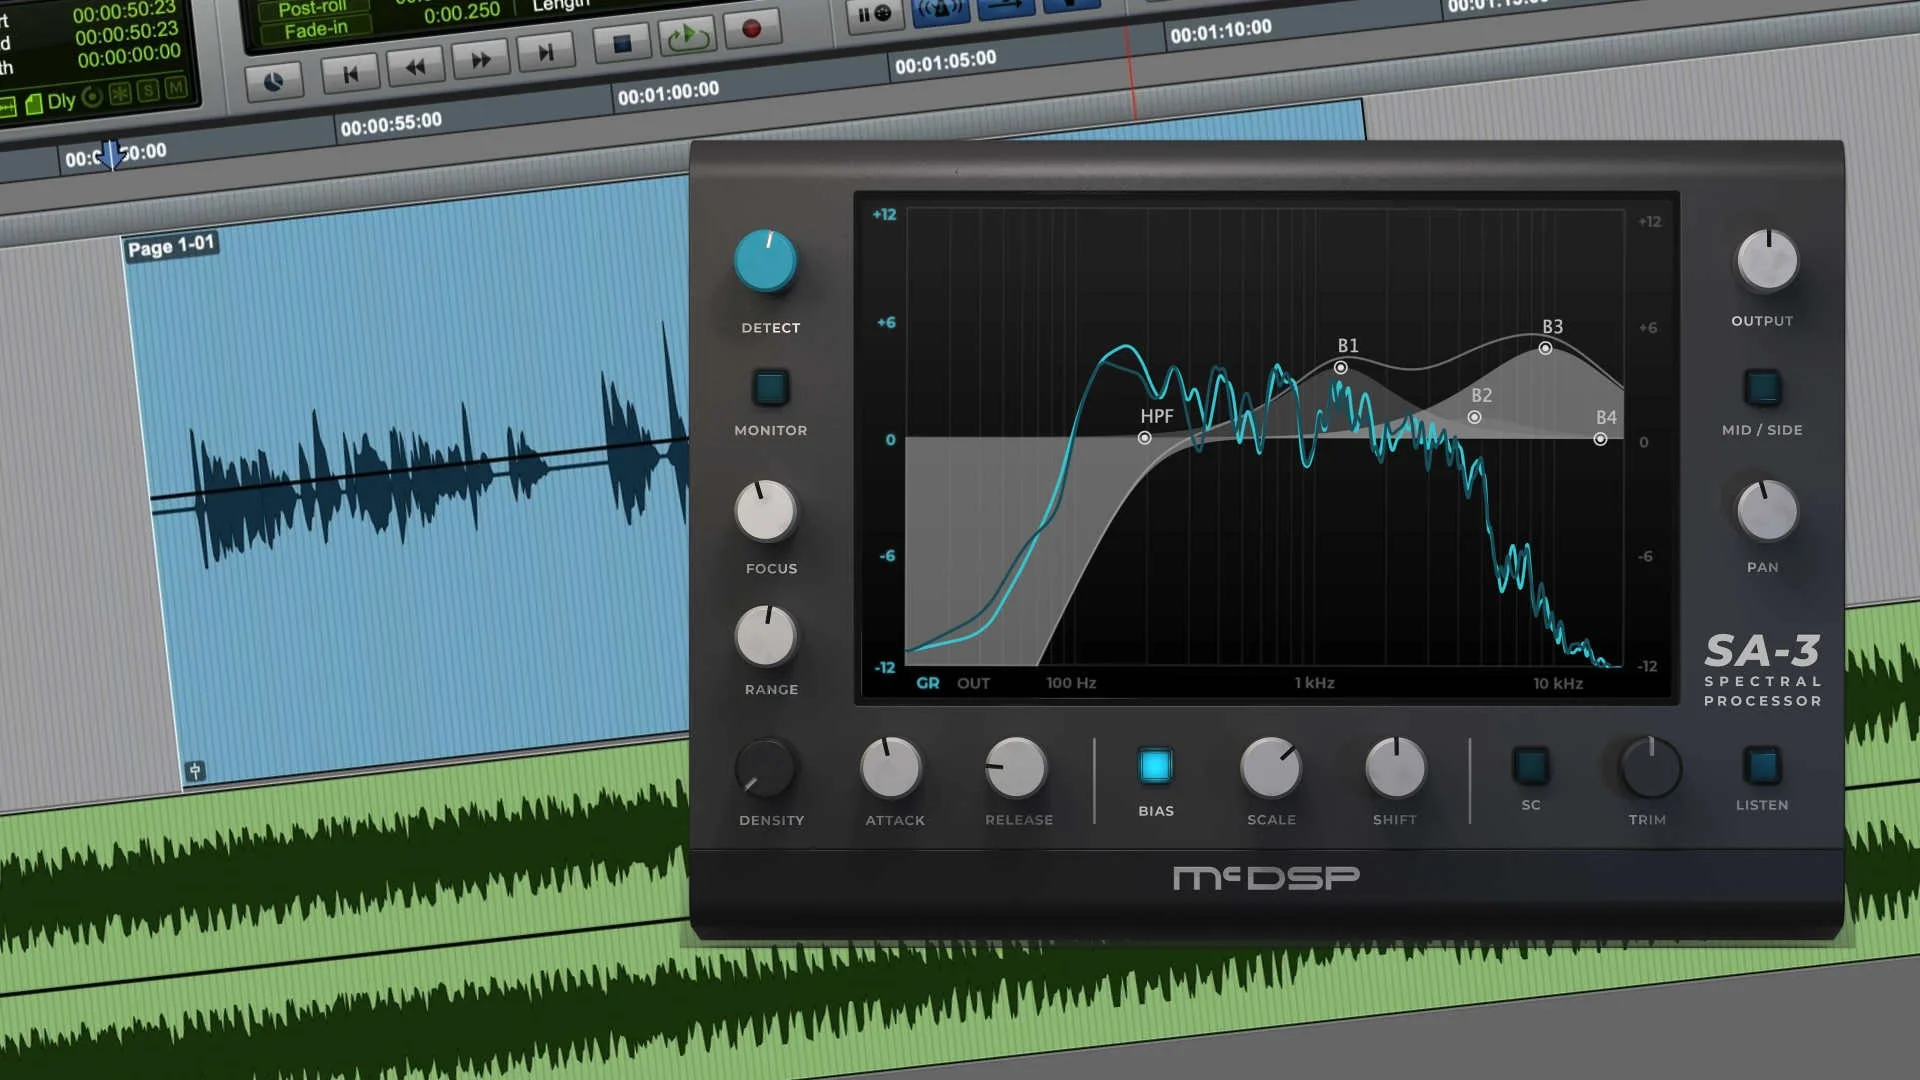
Task: Select the B3 band node on graph
Action: click(1545, 348)
